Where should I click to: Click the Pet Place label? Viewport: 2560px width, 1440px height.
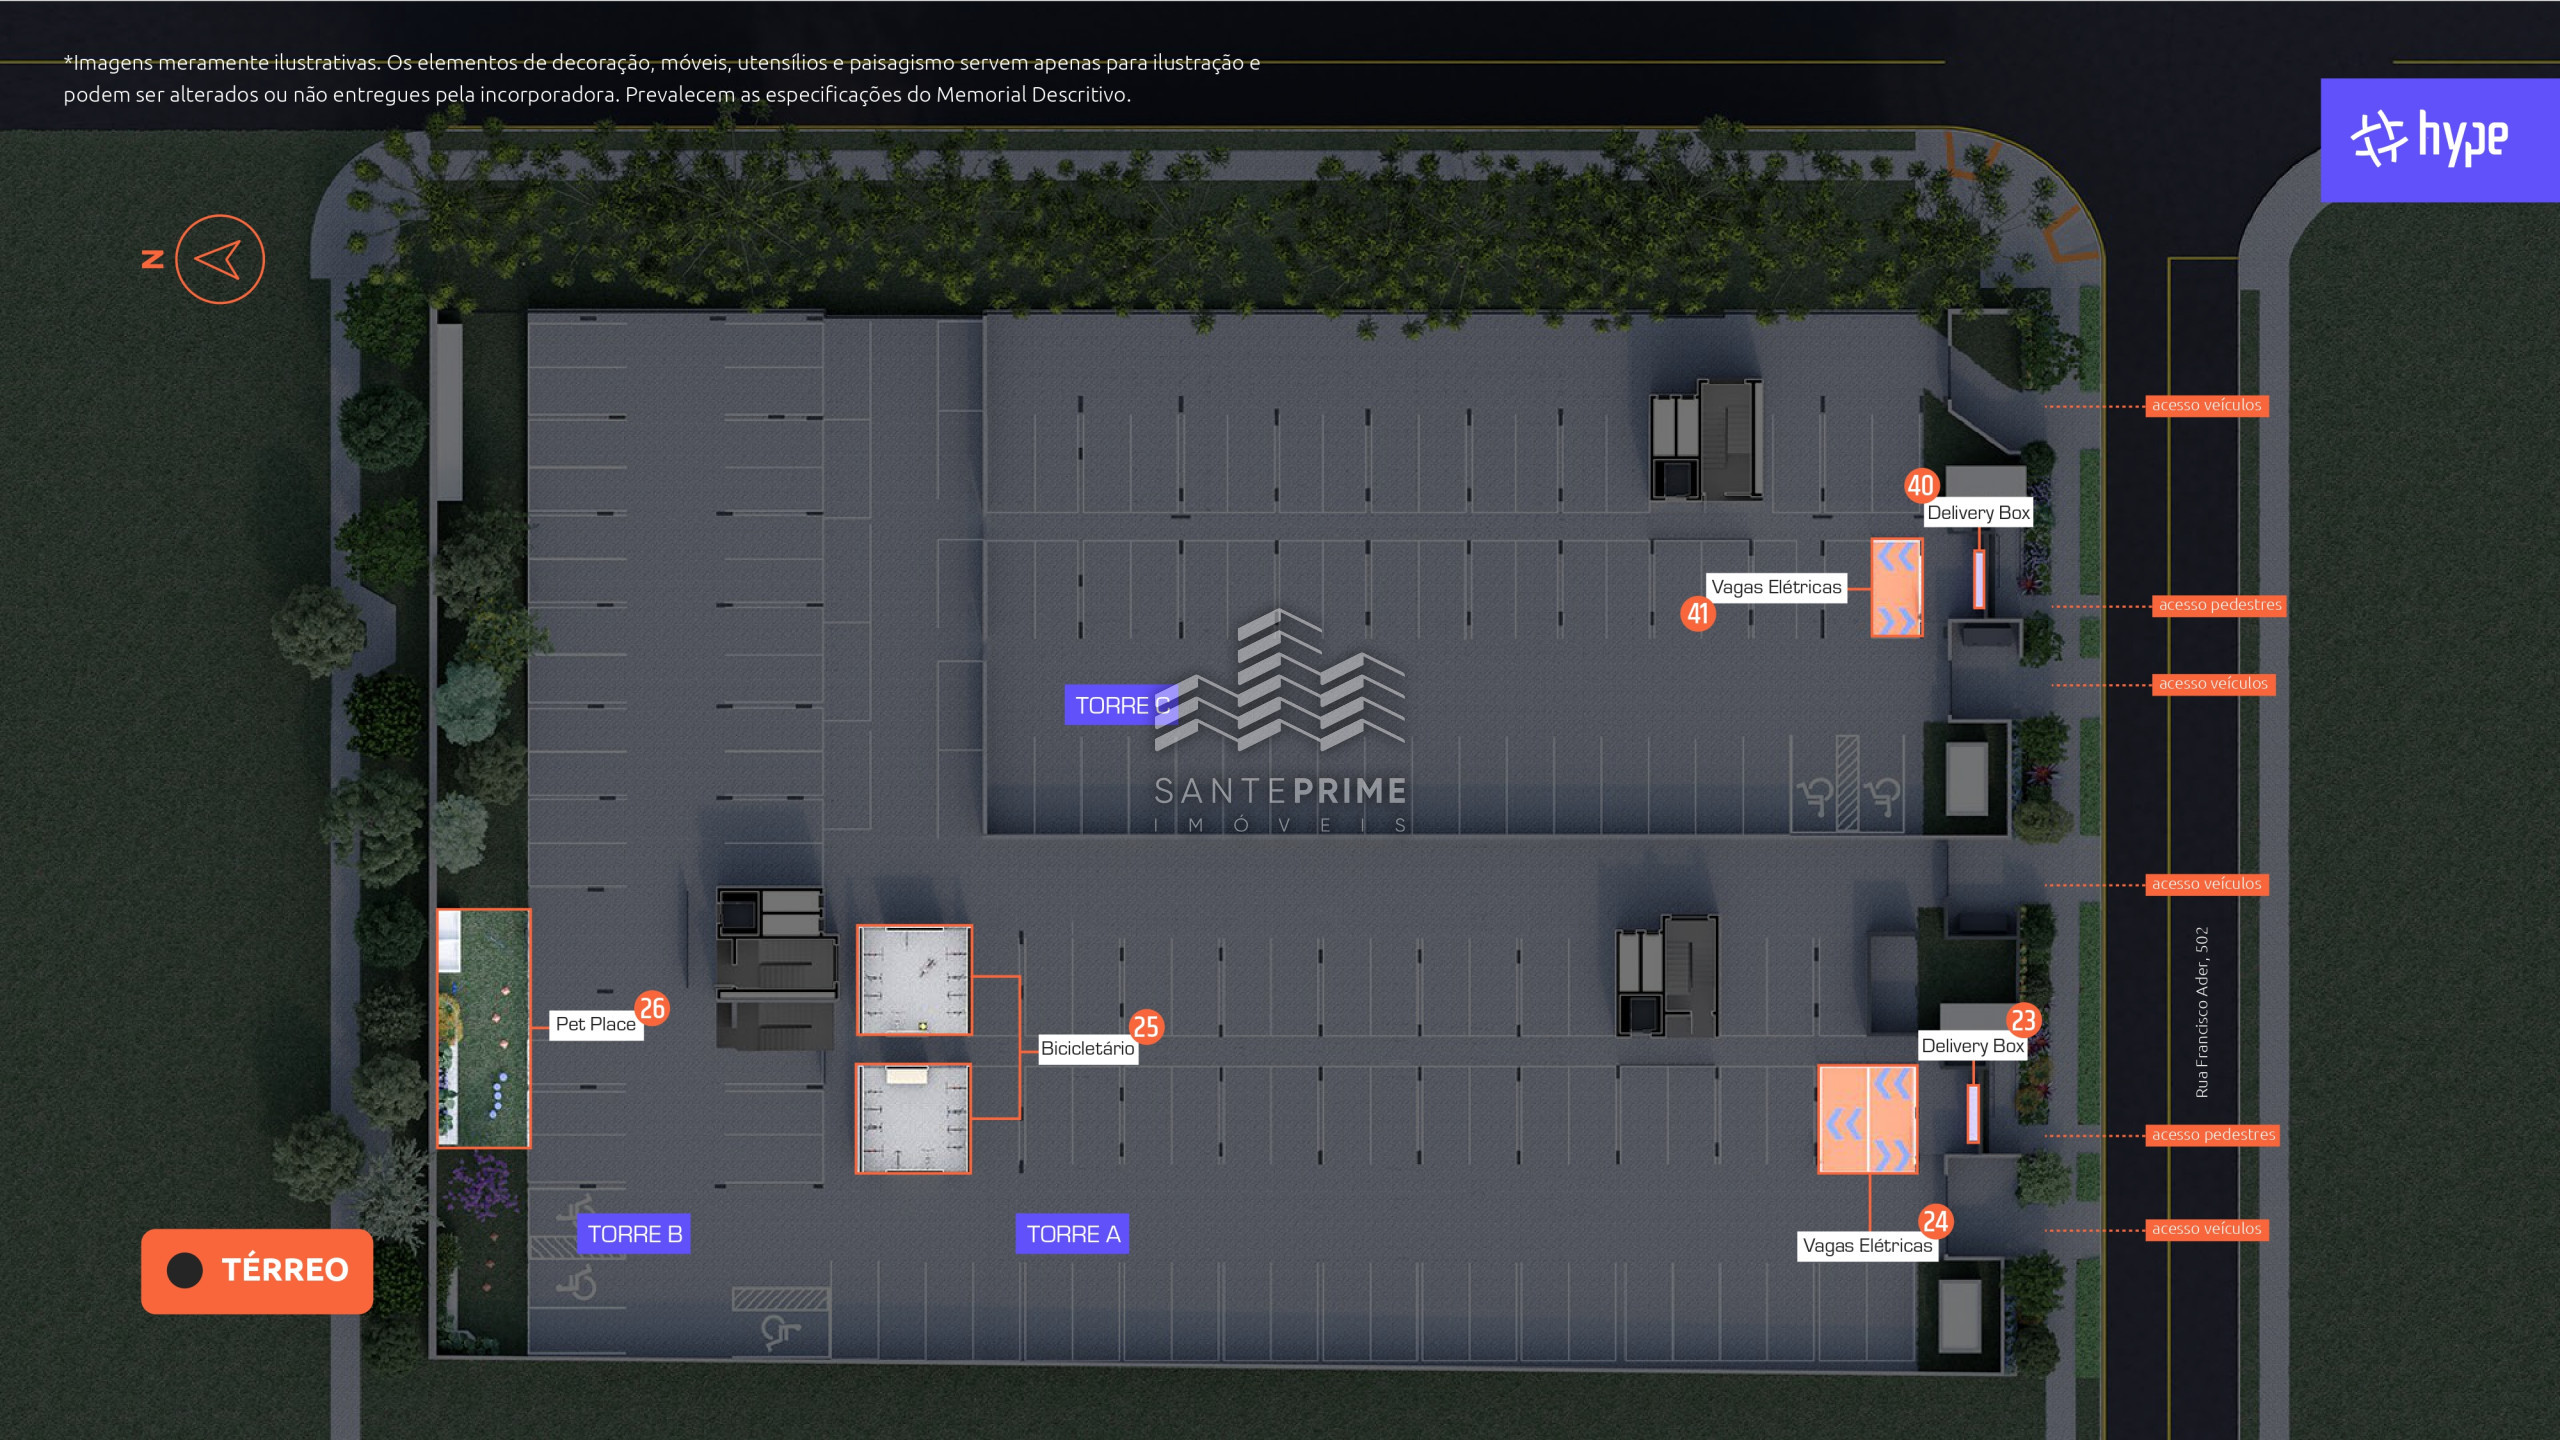click(x=595, y=1024)
